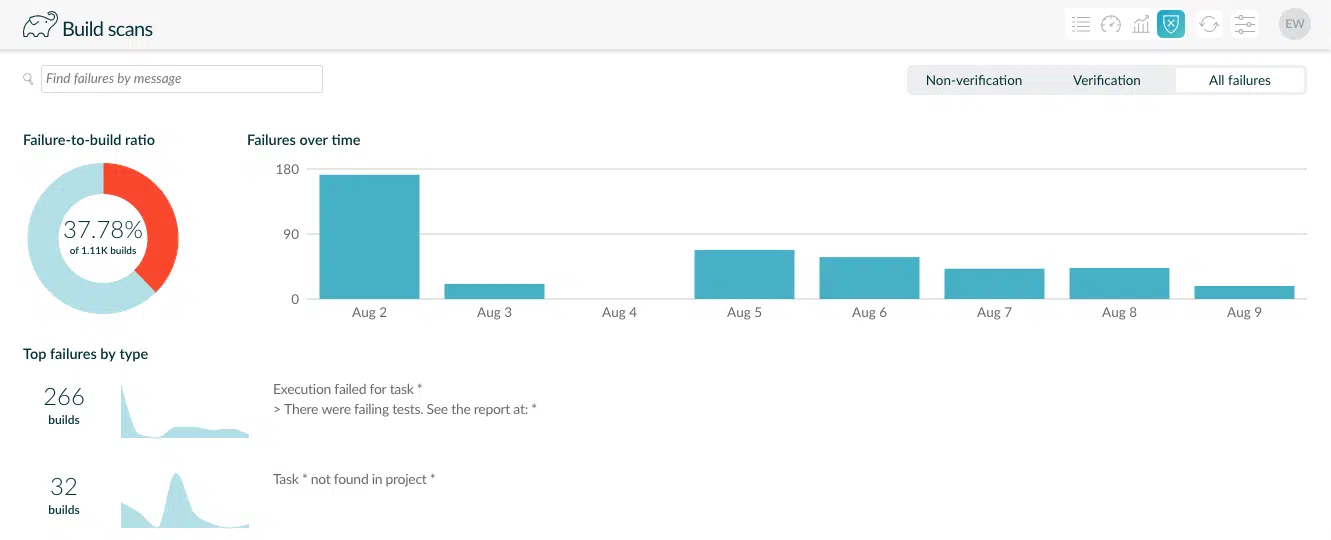Click the Find failures by message field
The image size is (1331, 540).
pos(181,79)
